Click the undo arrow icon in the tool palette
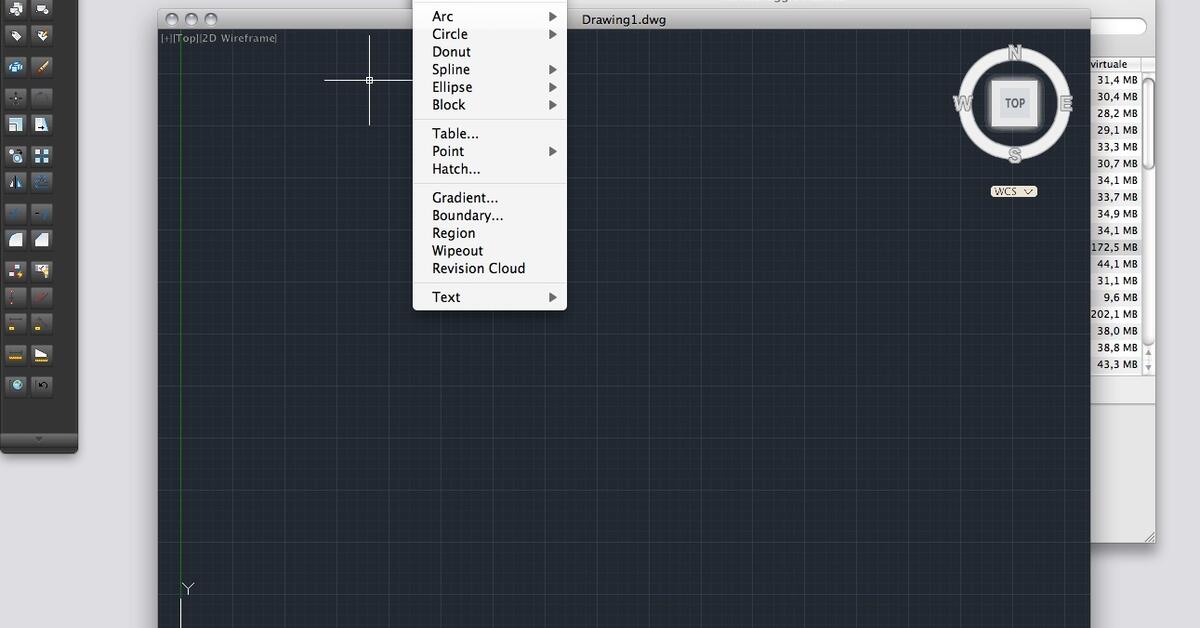The image size is (1200, 628). [x=42, y=385]
